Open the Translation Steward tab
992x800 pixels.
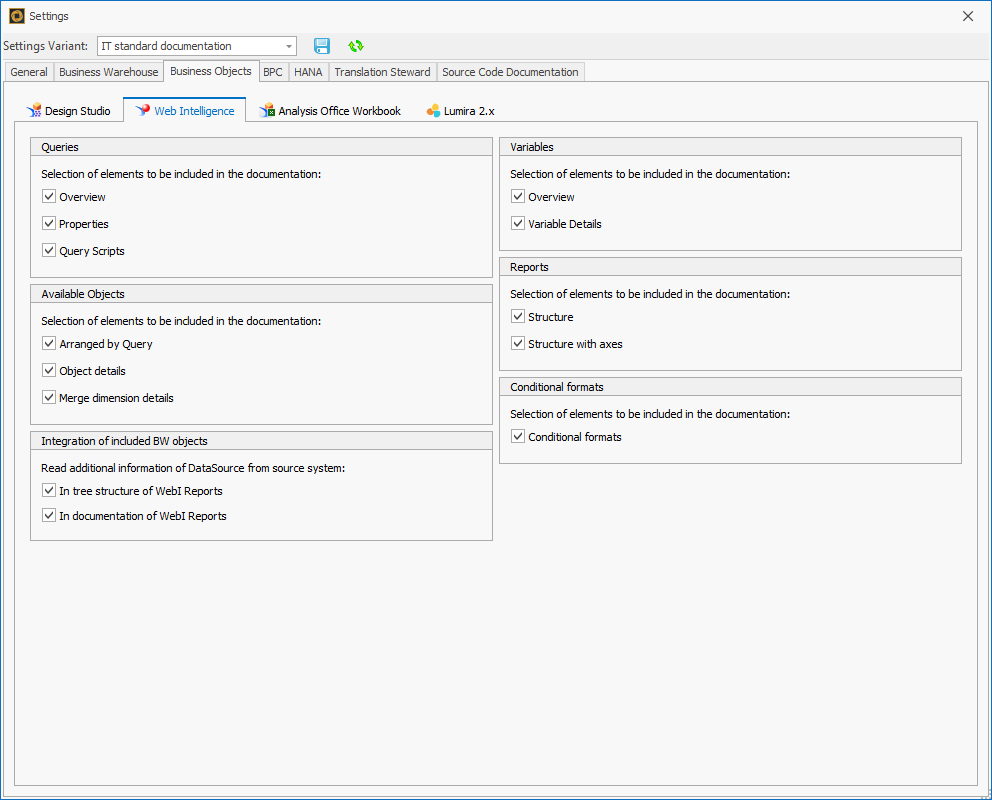tap(382, 71)
